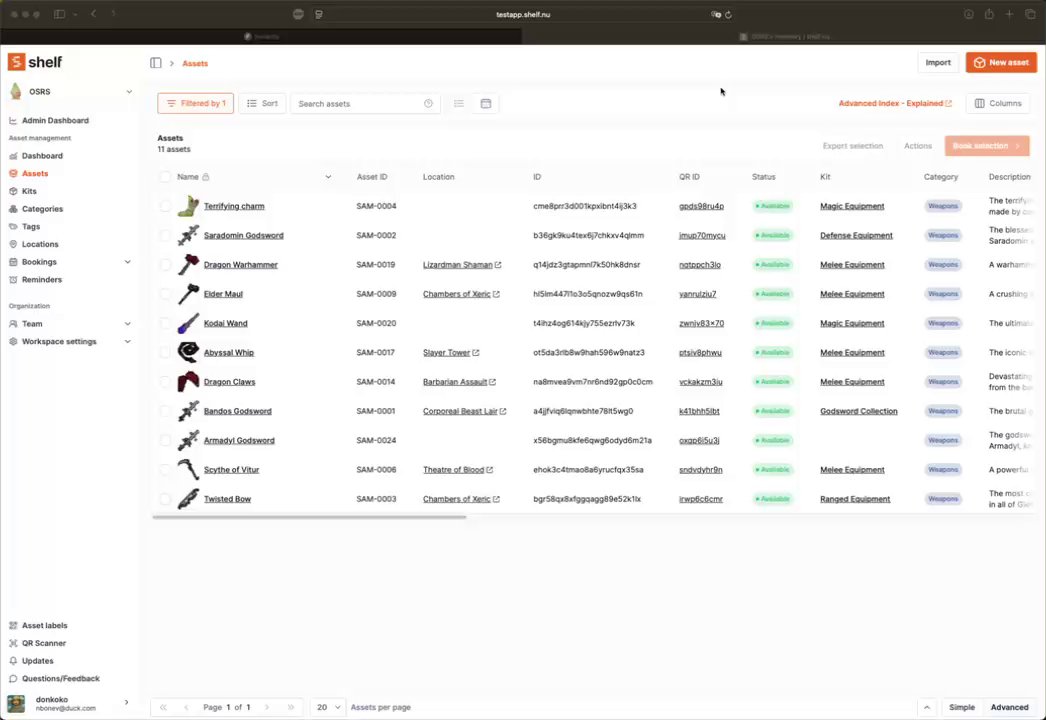Screen dimensions: 1046x720
Task: Go to first page double-arrow icon
Action: click(x=163, y=707)
